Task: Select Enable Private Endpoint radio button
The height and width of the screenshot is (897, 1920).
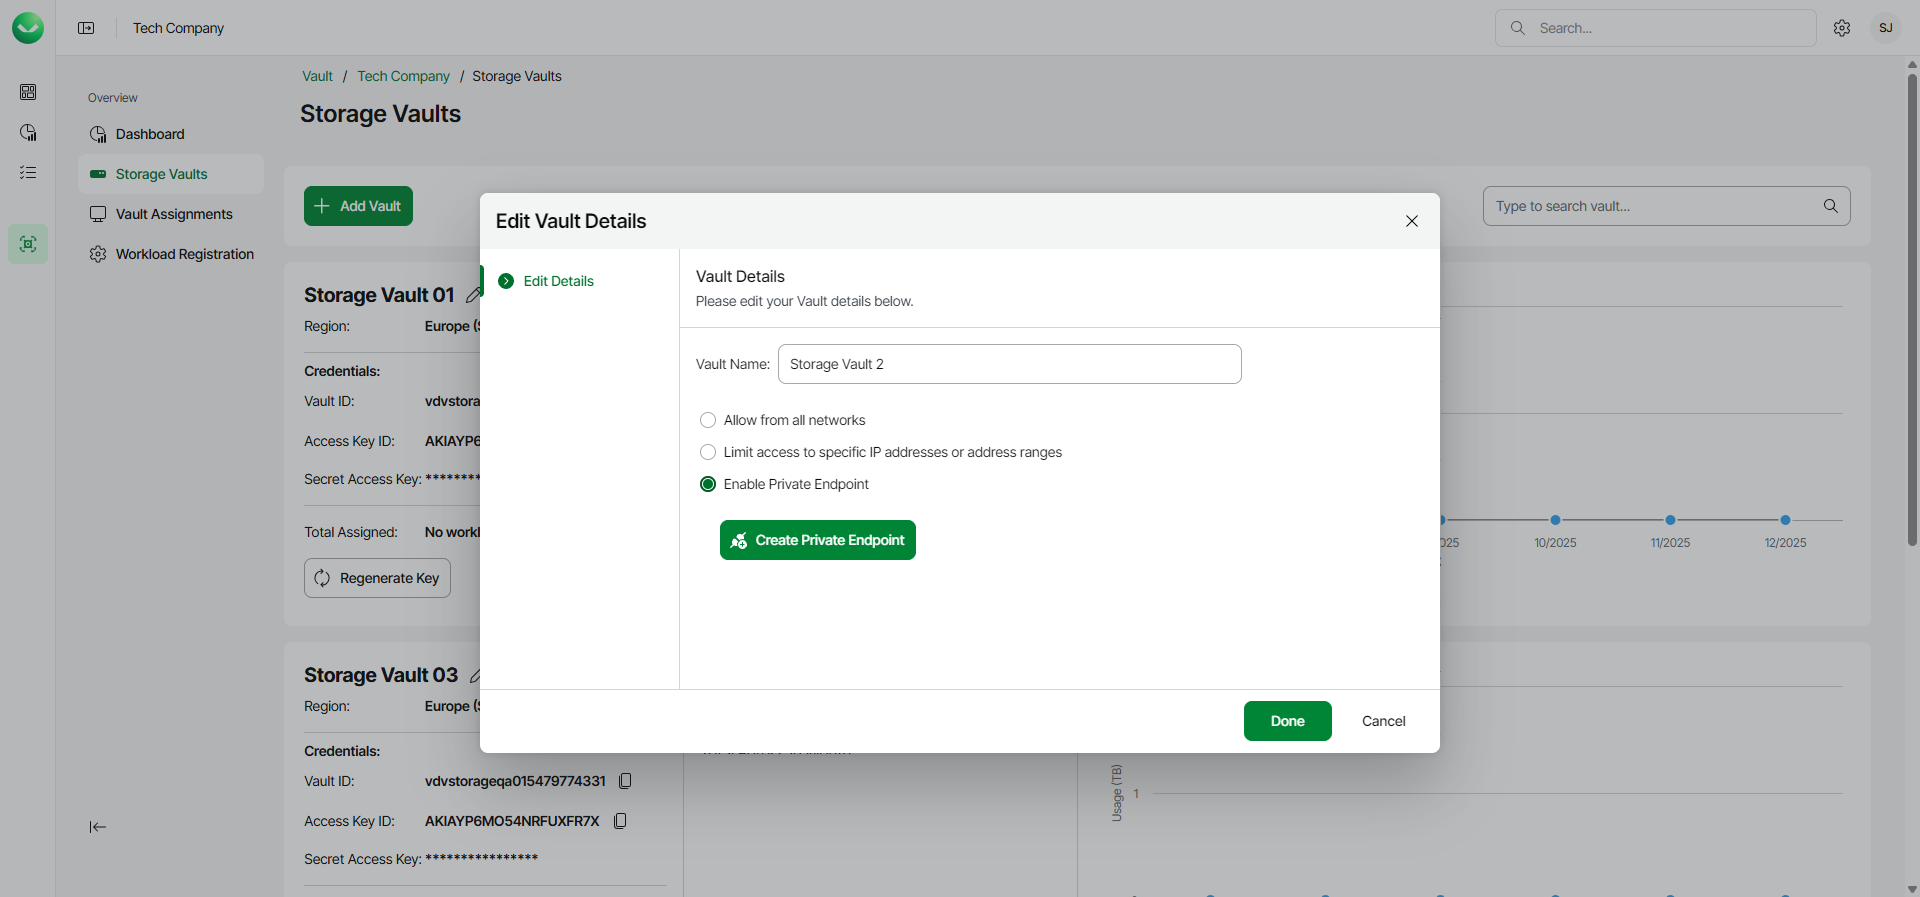Action: (x=708, y=484)
